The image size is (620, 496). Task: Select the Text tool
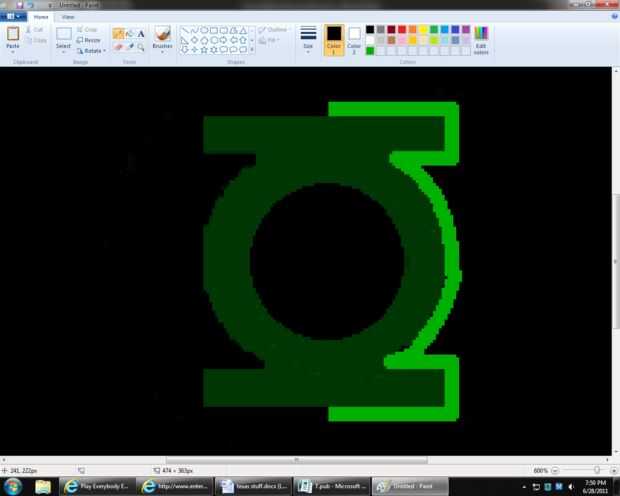141,34
